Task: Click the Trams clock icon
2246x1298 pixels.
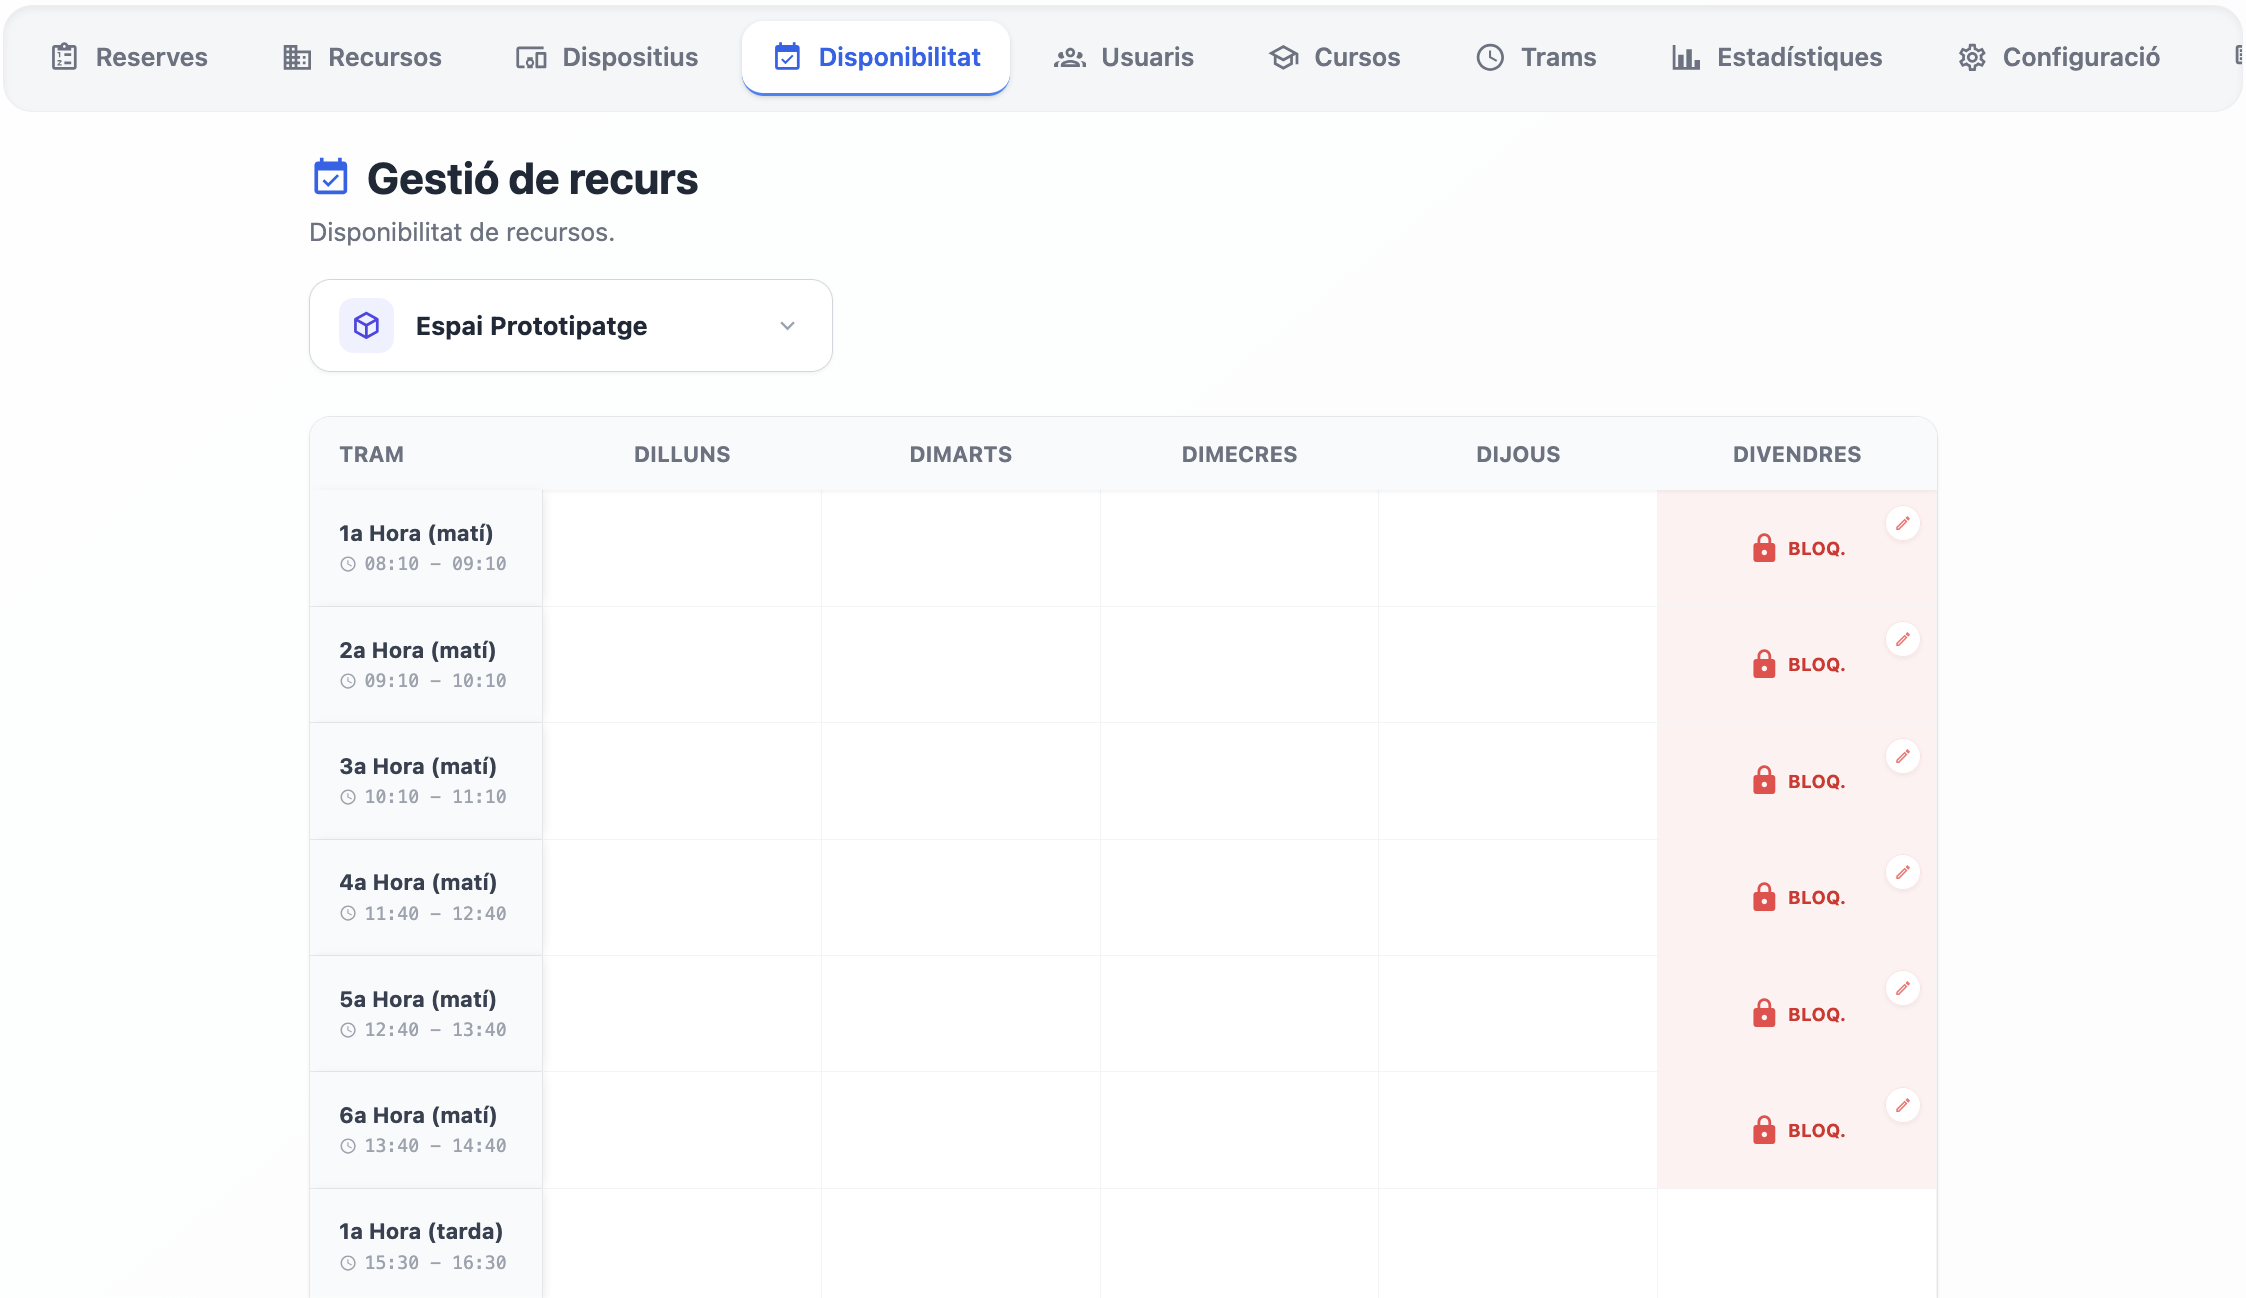Action: click(x=1490, y=57)
